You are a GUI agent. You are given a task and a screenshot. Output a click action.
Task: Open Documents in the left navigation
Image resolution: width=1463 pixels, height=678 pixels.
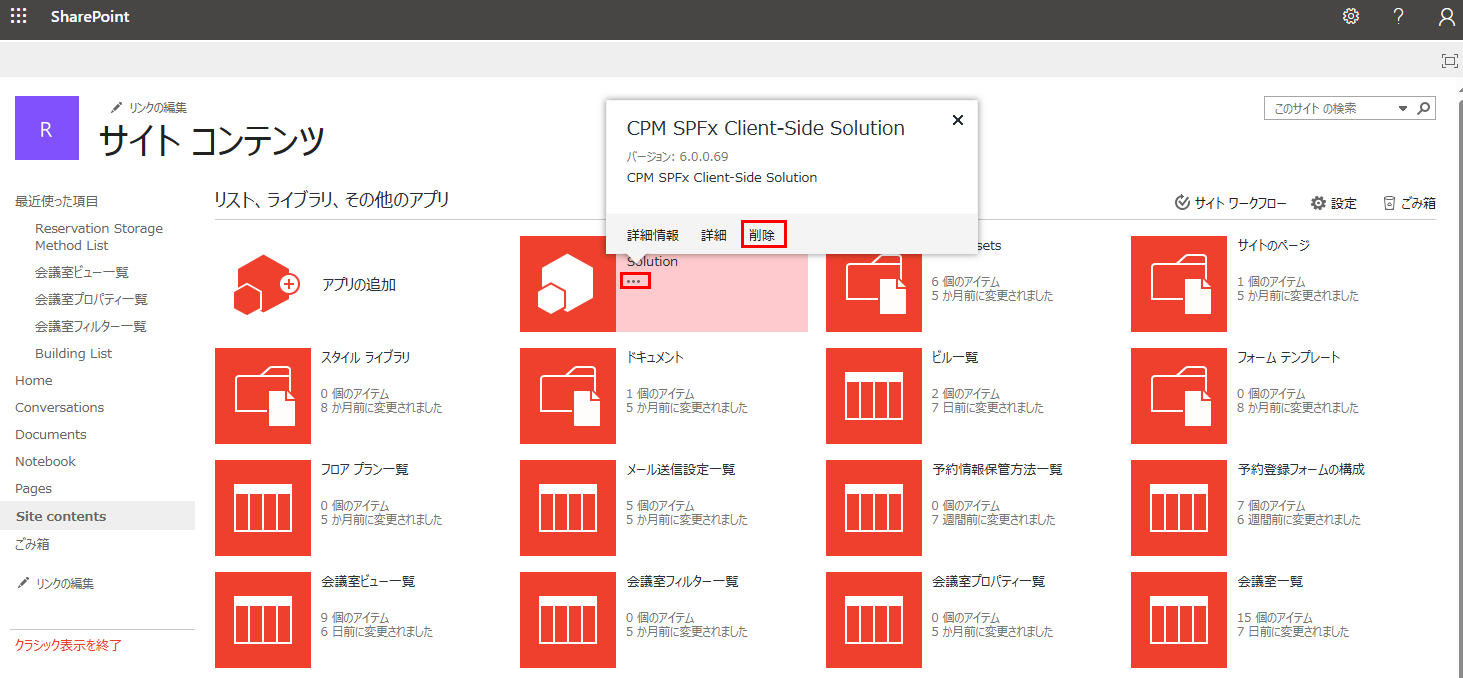51,434
